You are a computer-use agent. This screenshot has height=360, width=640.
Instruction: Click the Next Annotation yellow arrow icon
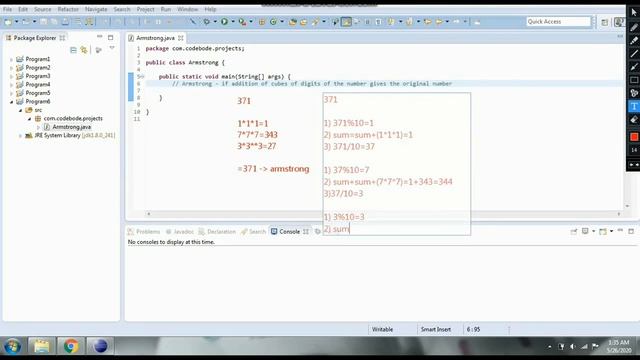tap(391, 22)
